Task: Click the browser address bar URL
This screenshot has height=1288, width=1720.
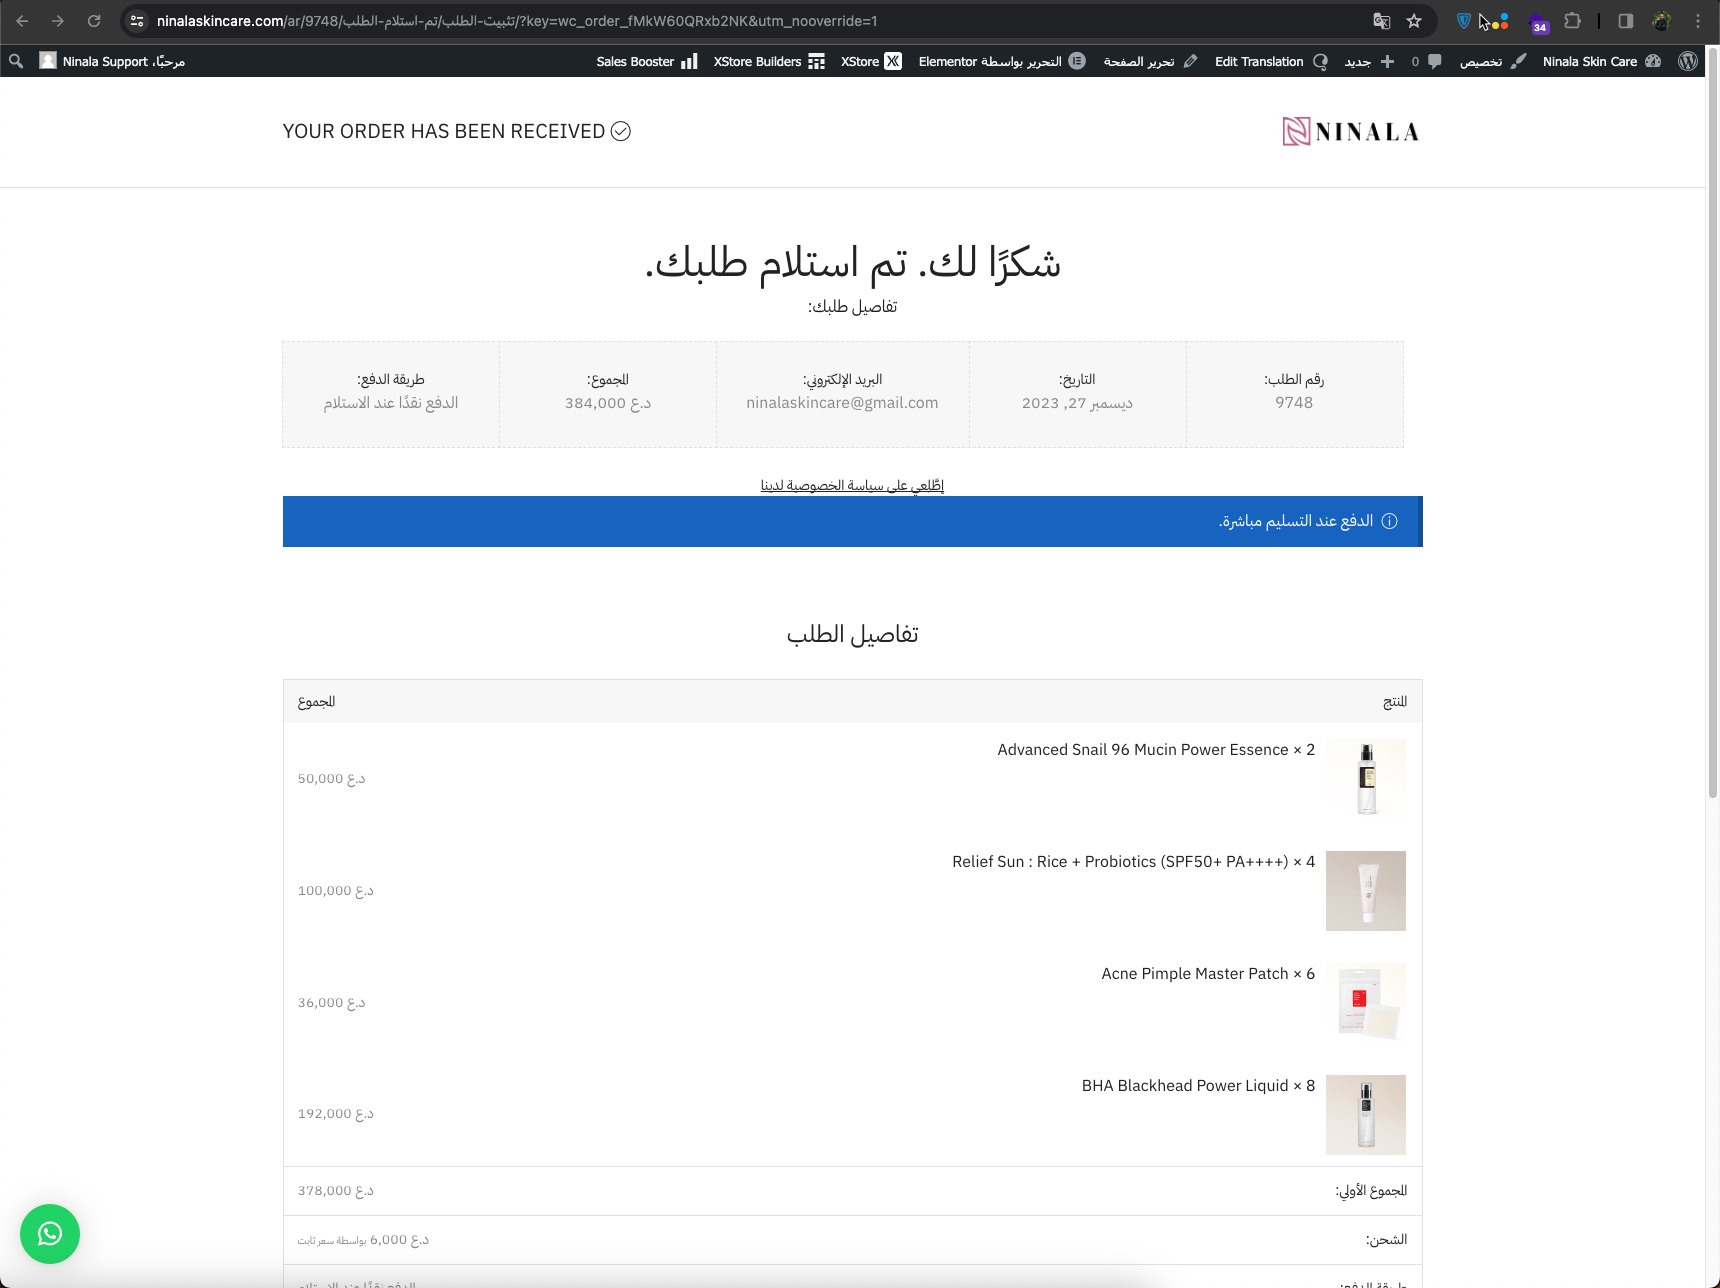Action: click(517, 21)
